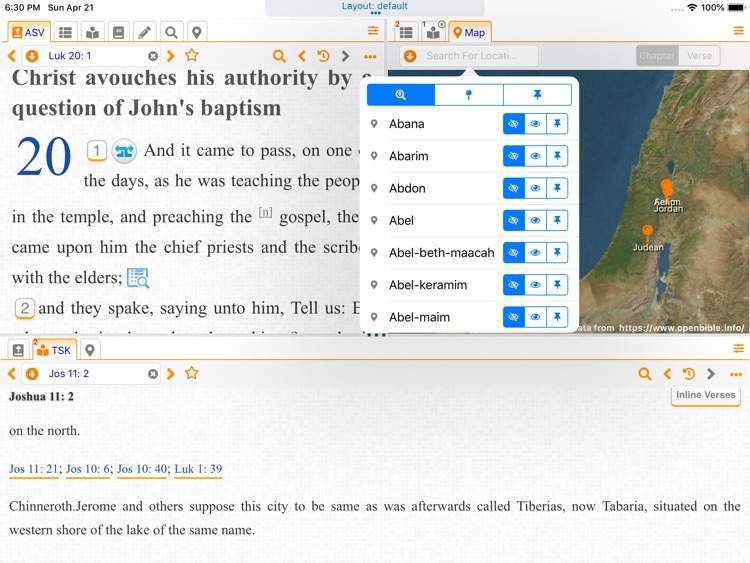
Task: Hide the Abdon location on the map
Action: coord(514,188)
